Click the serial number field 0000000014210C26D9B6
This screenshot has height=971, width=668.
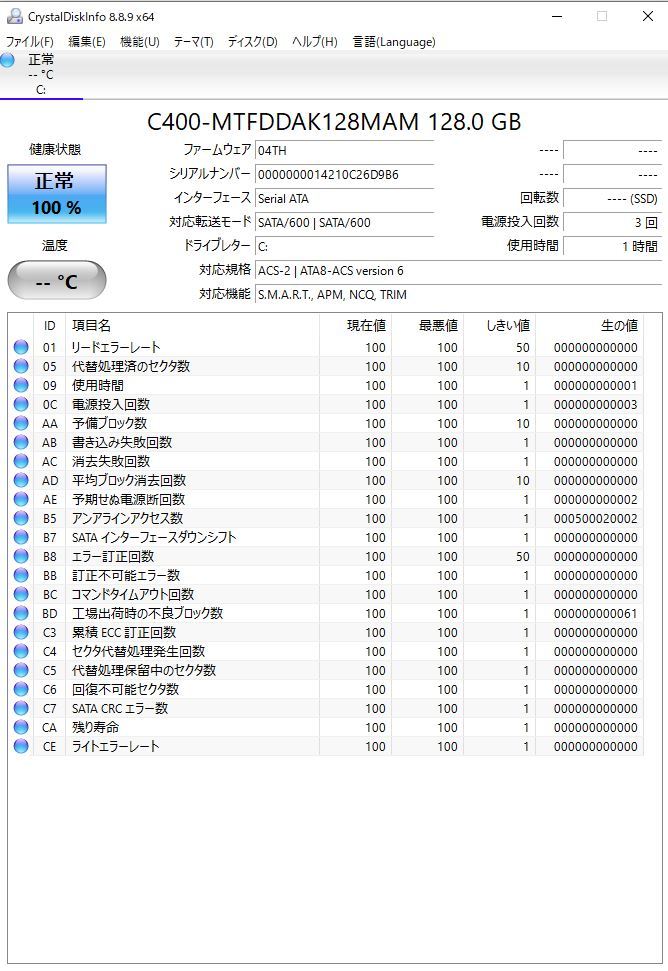[x=344, y=175]
